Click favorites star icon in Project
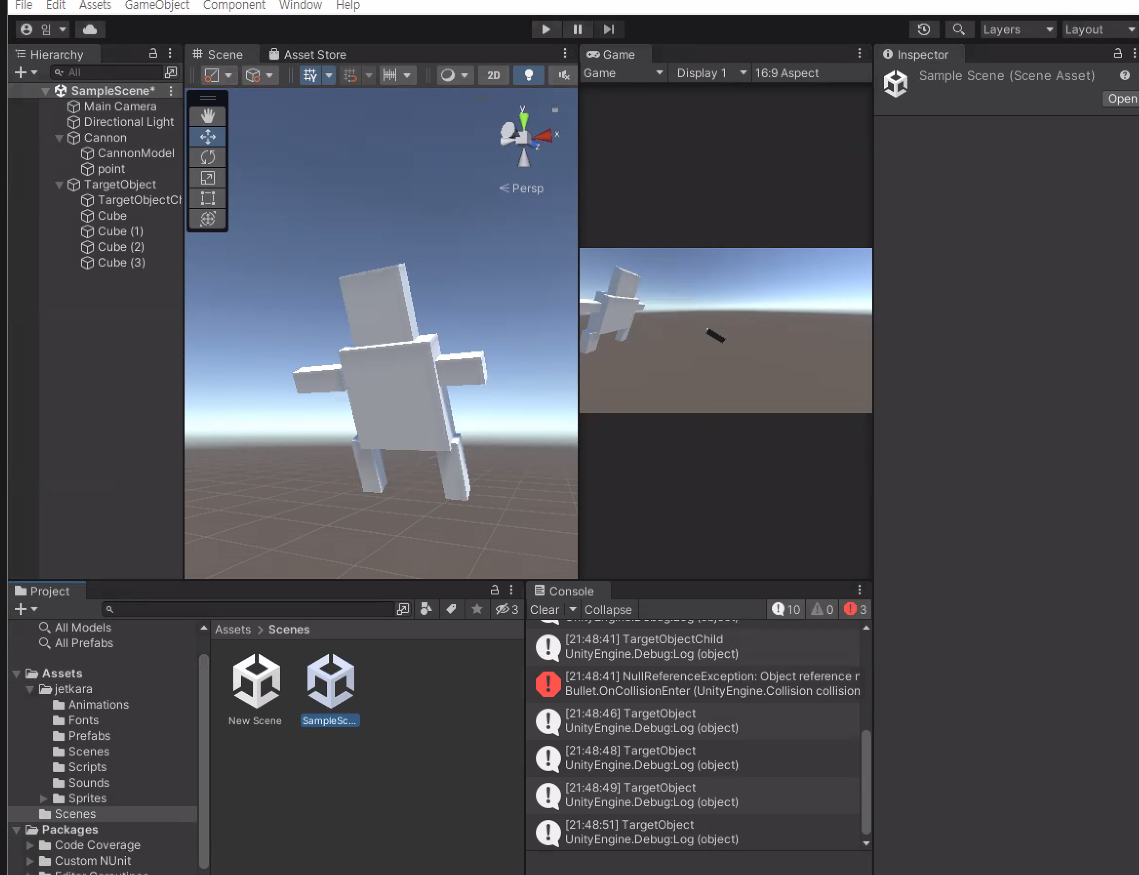This screenshot has width=1139, height=875. coord(477,609)
